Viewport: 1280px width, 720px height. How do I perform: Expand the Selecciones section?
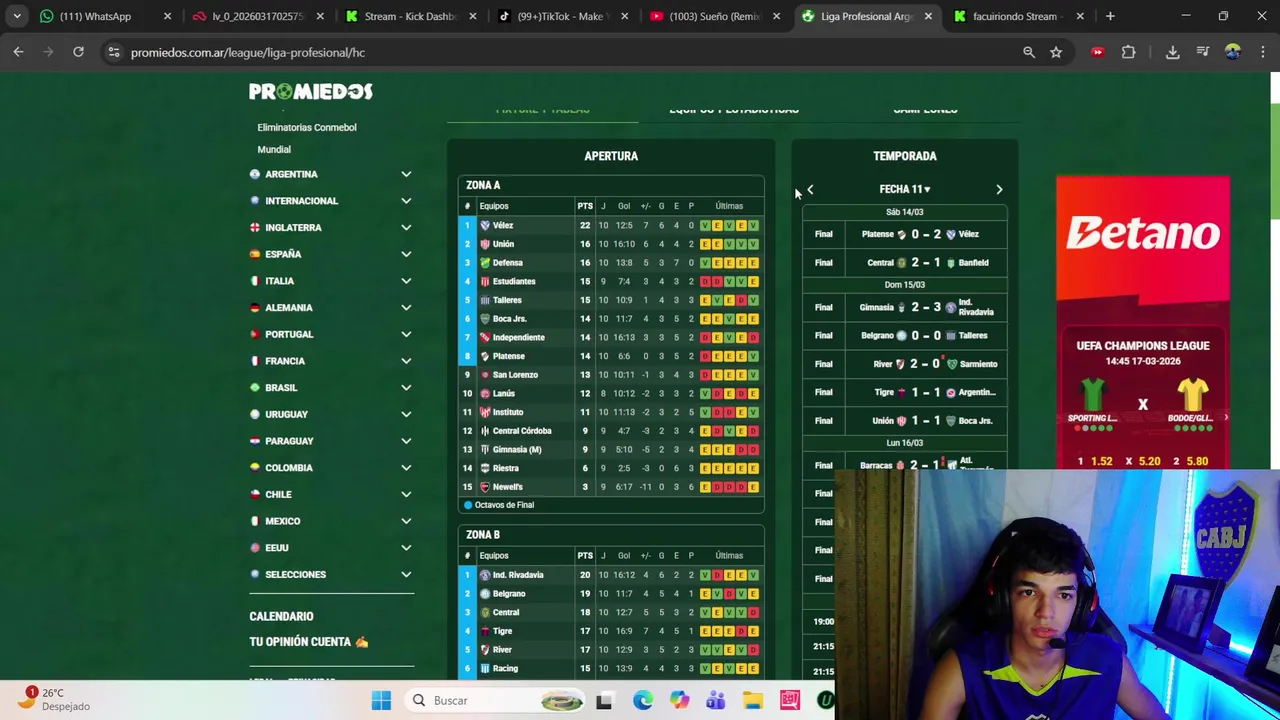[x=406, y=574]
